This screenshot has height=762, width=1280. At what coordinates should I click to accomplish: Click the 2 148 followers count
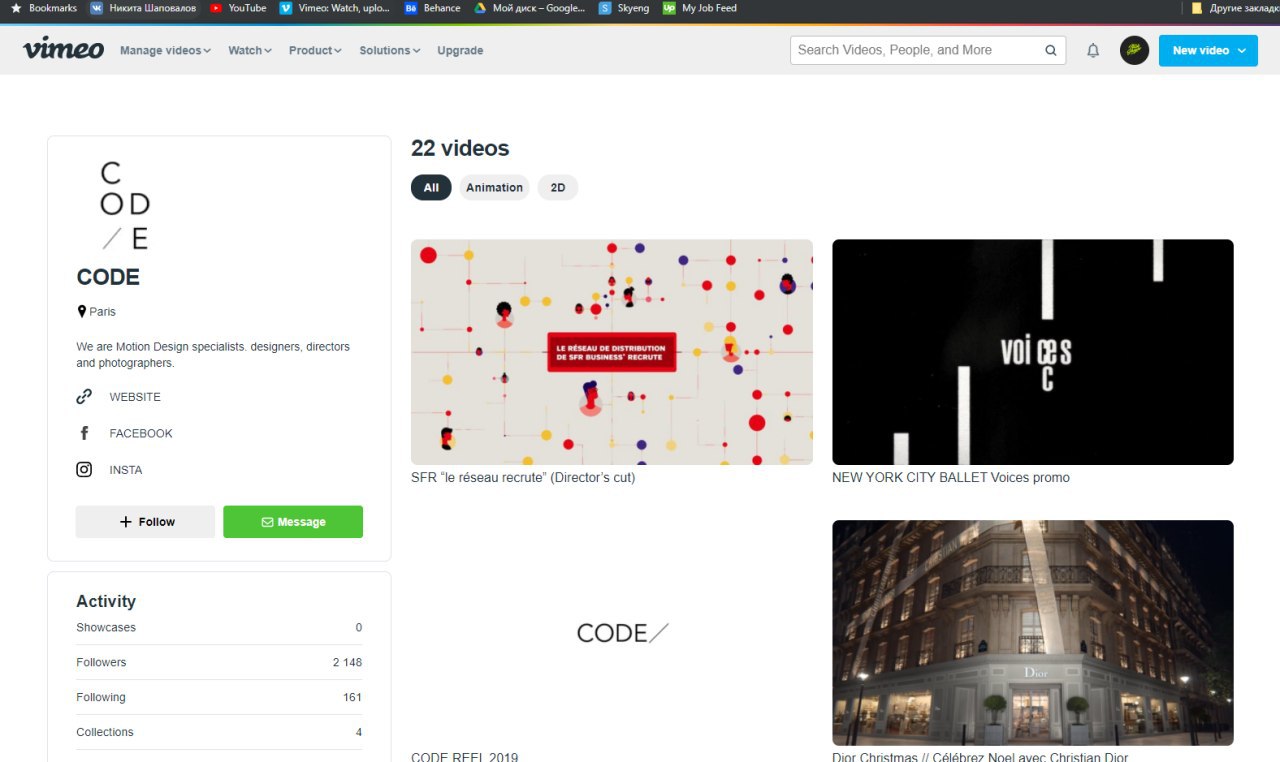tap(347, 662)
